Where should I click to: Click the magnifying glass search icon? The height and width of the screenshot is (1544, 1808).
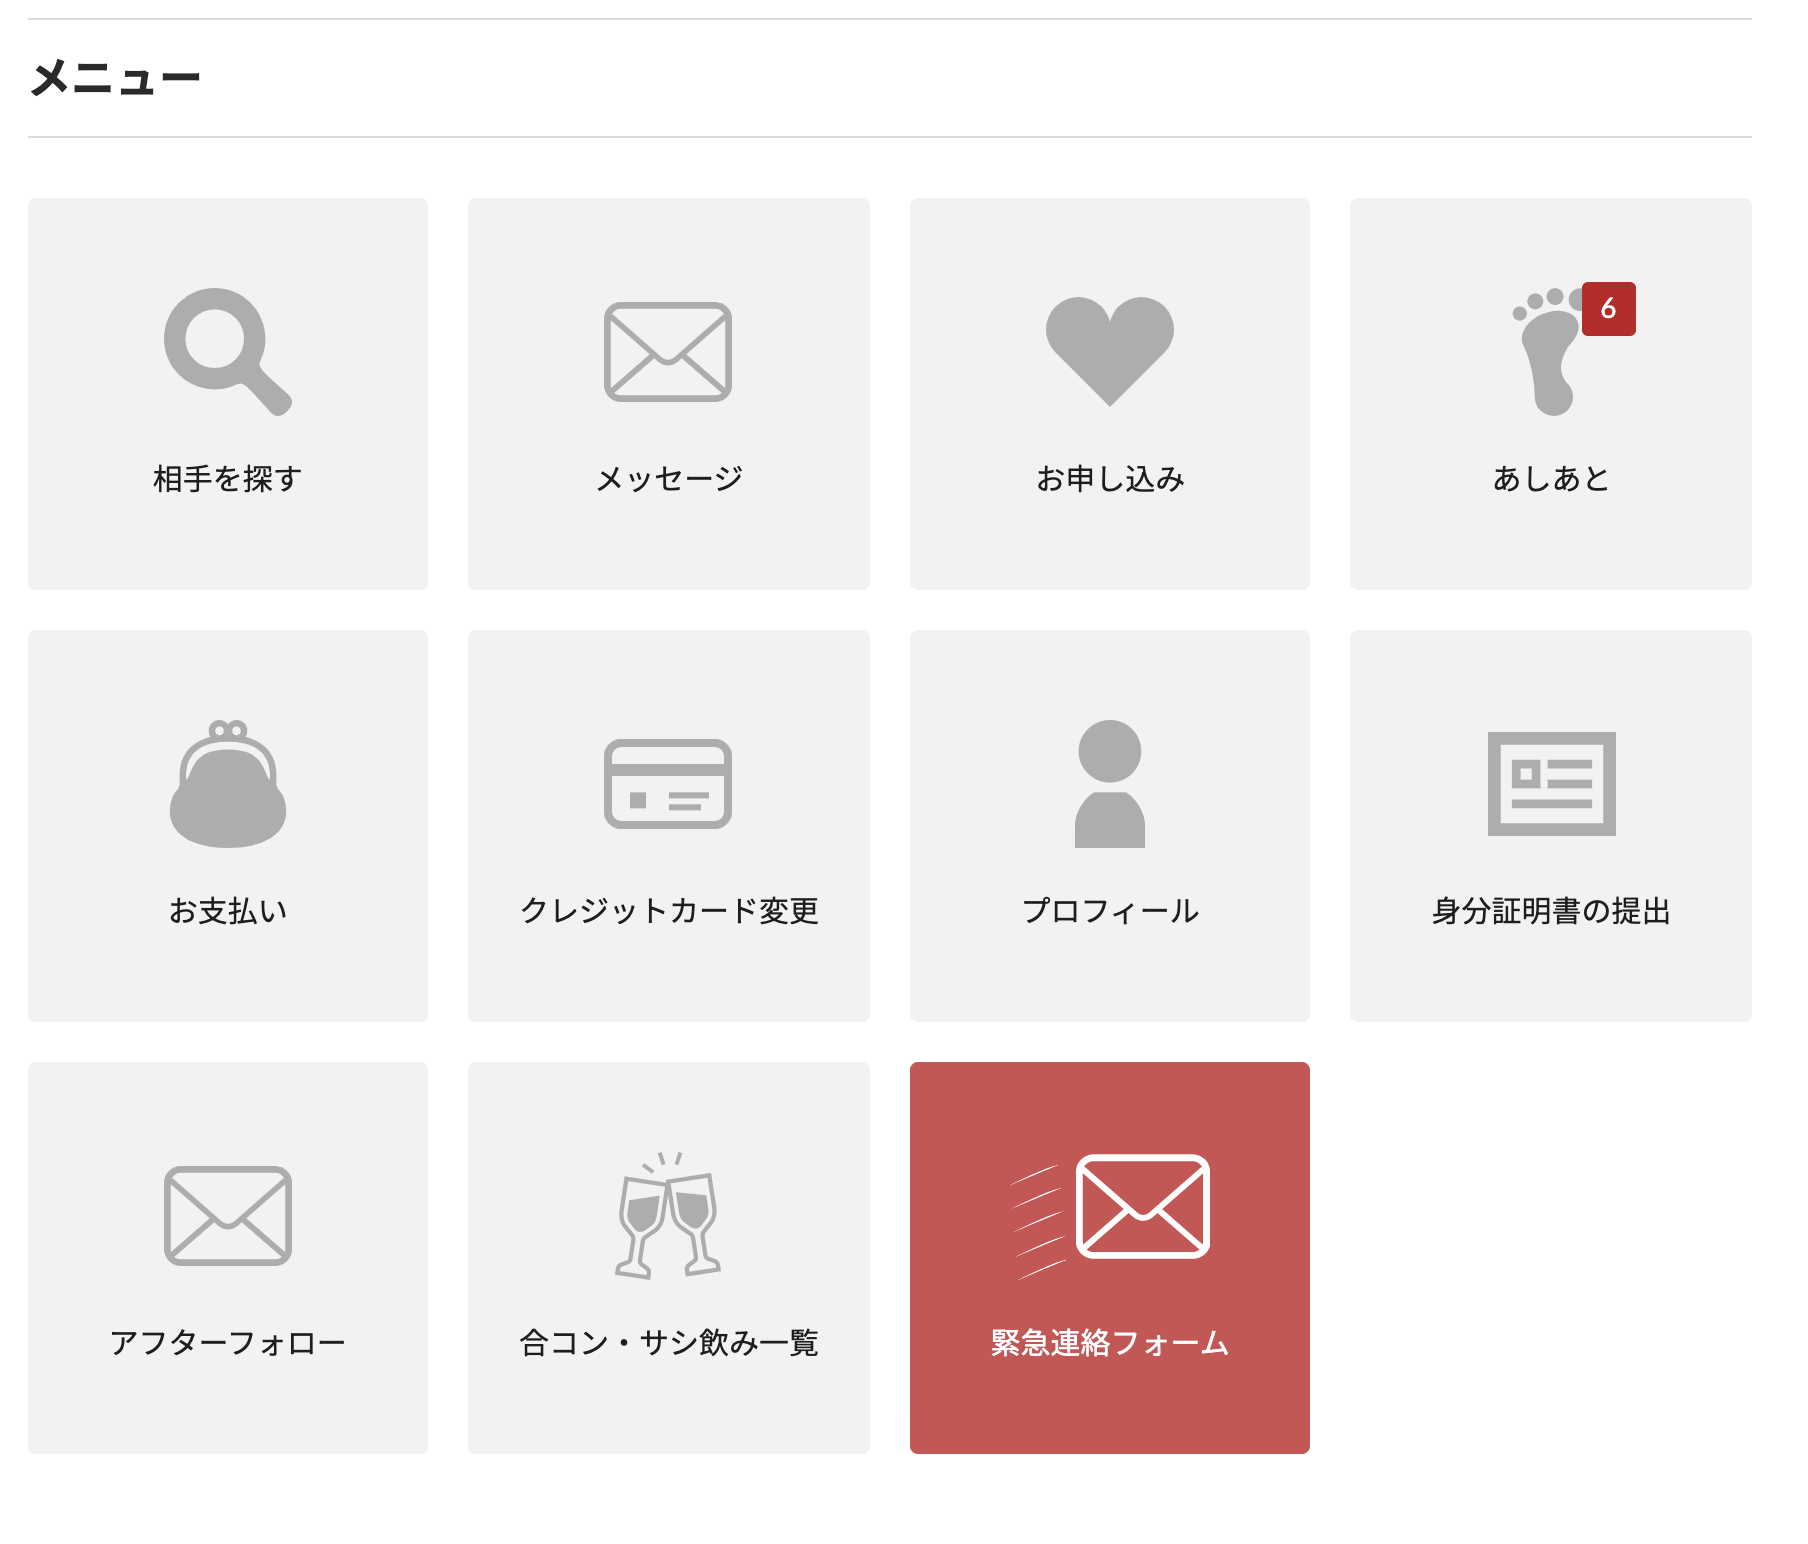point(228,352)
